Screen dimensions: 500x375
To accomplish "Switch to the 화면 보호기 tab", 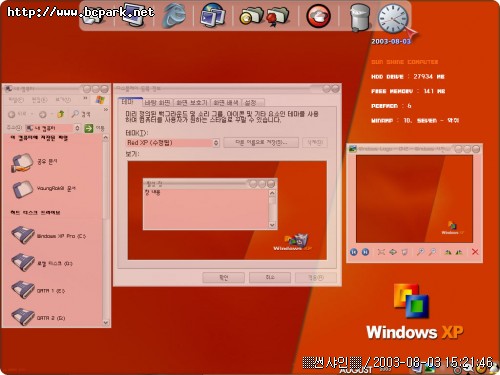I will point(192,102).
